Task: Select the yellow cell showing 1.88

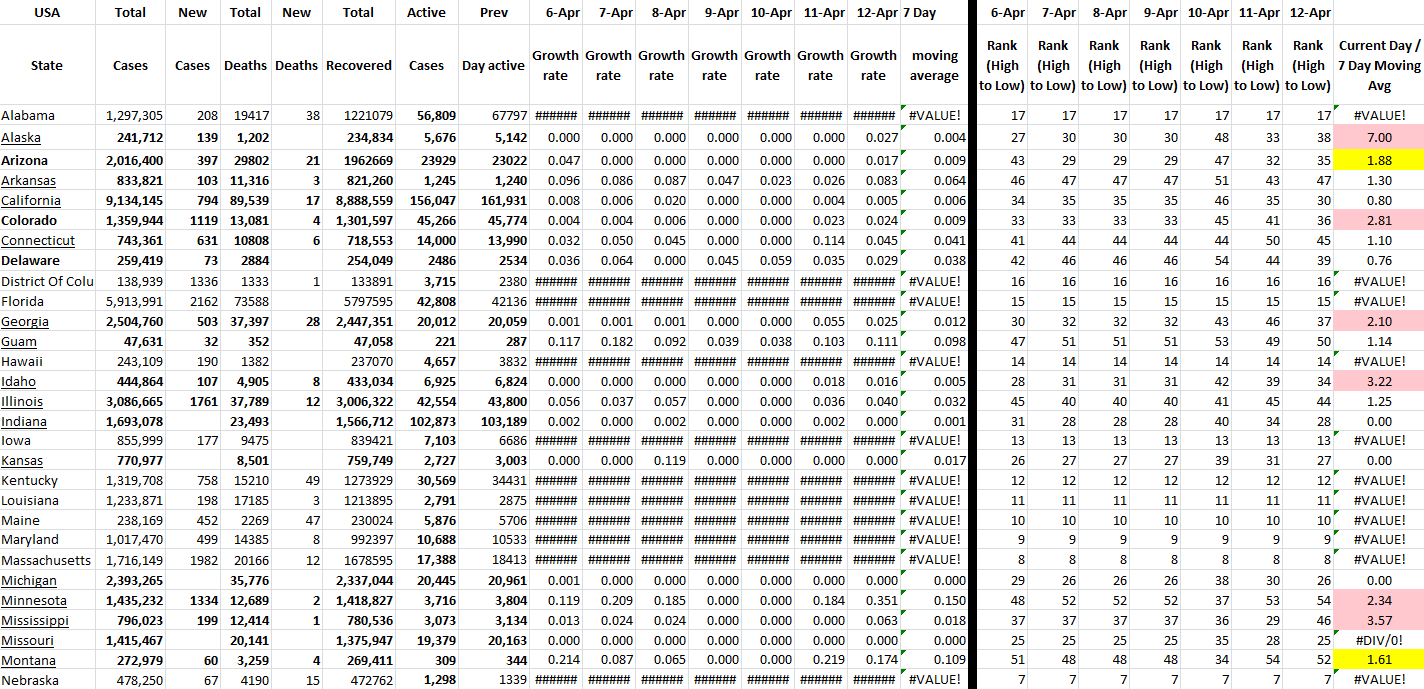Action: click(1379, 160)
